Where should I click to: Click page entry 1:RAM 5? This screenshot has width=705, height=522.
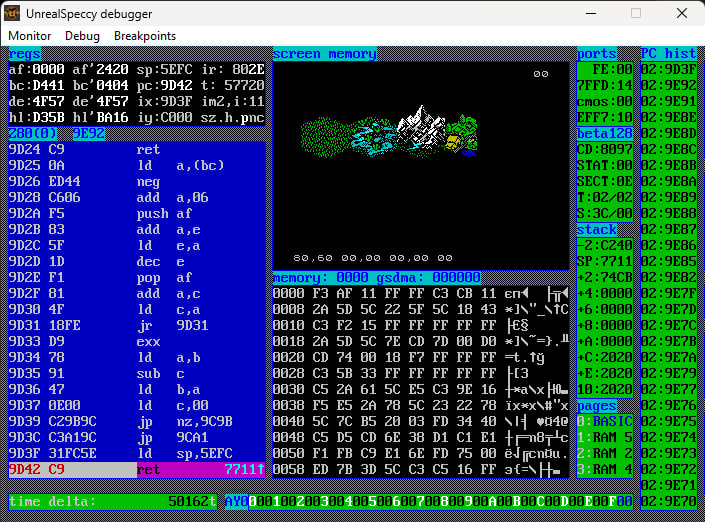[x=605, y=437]
